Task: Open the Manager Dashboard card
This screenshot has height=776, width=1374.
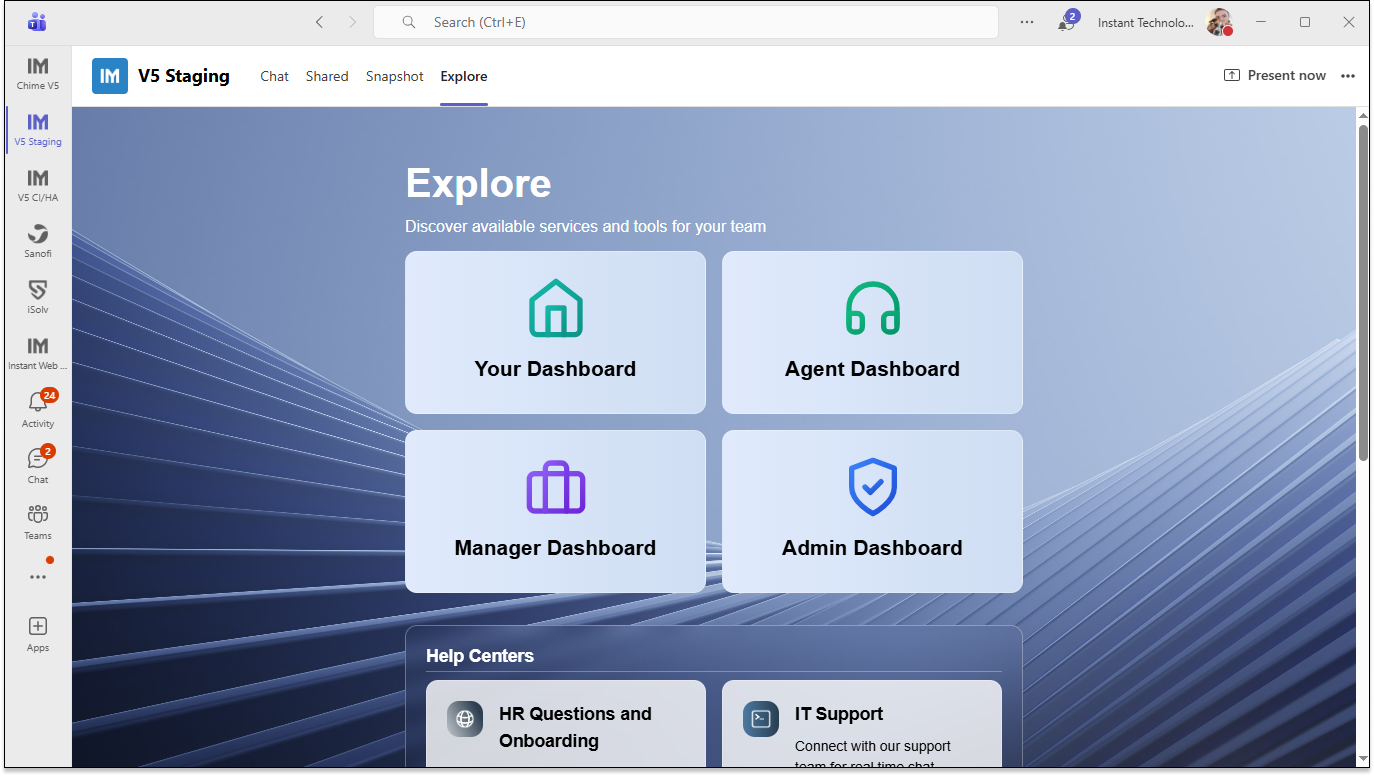Action: coord(555,511)
